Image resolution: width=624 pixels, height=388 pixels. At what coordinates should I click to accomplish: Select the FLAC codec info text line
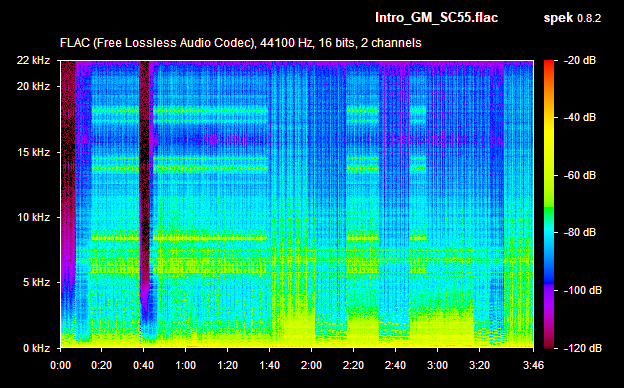pyautogui.click(x=240, y=43)
